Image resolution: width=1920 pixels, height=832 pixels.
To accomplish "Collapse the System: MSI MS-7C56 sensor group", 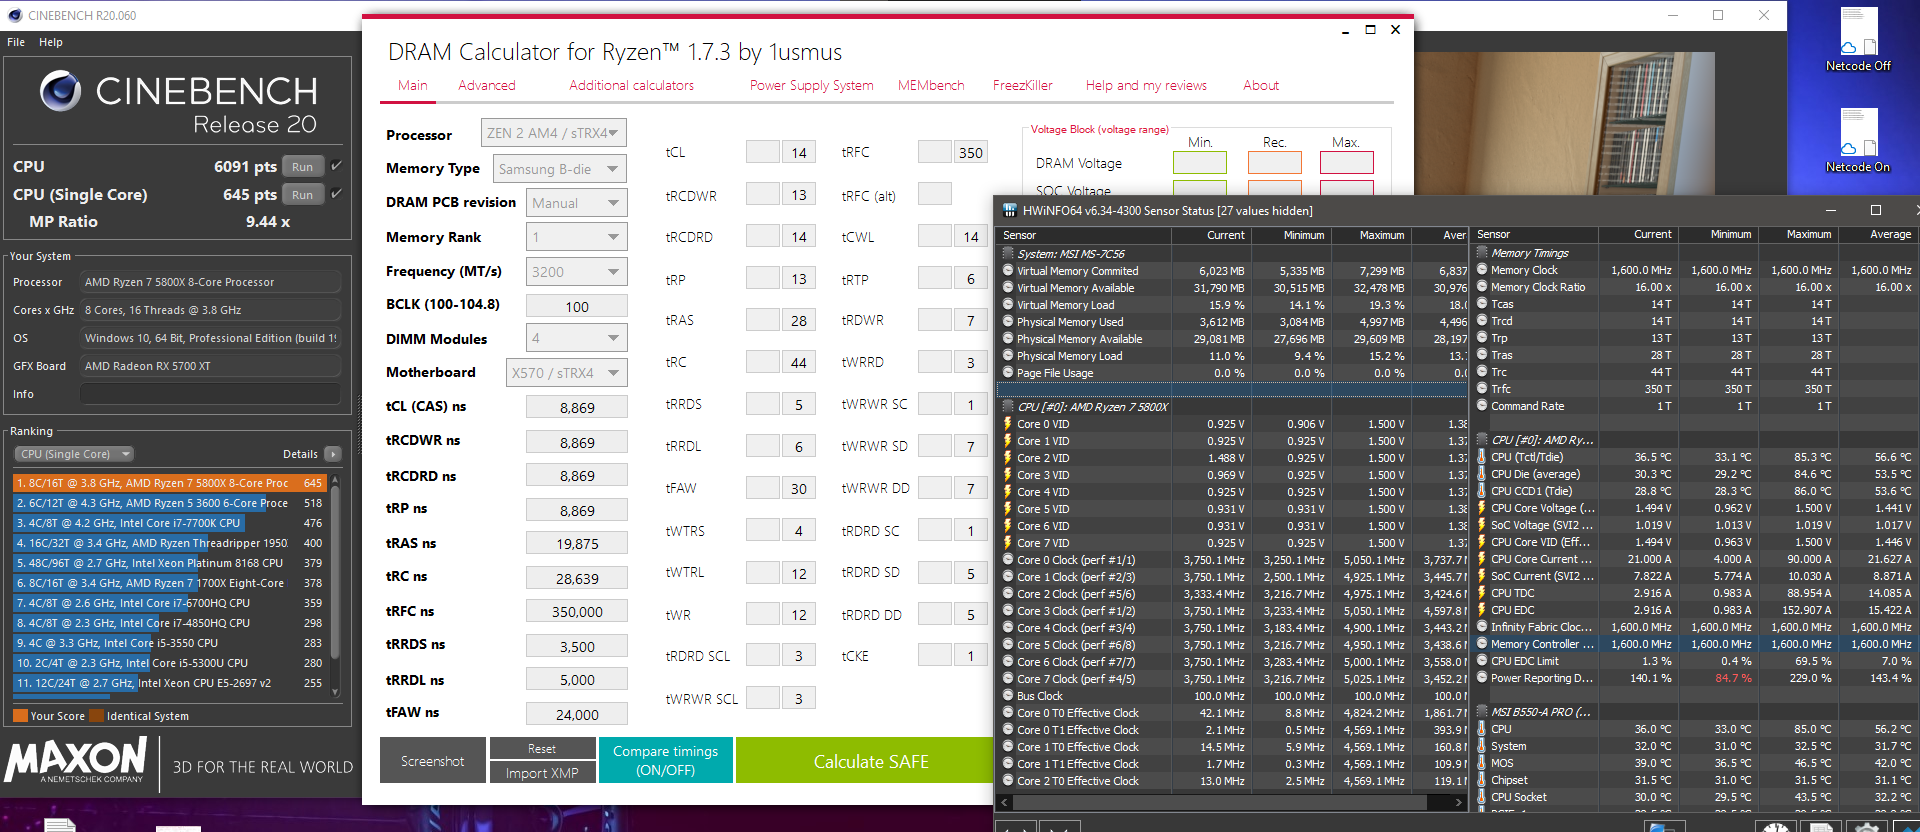I will click(1008, 254).
